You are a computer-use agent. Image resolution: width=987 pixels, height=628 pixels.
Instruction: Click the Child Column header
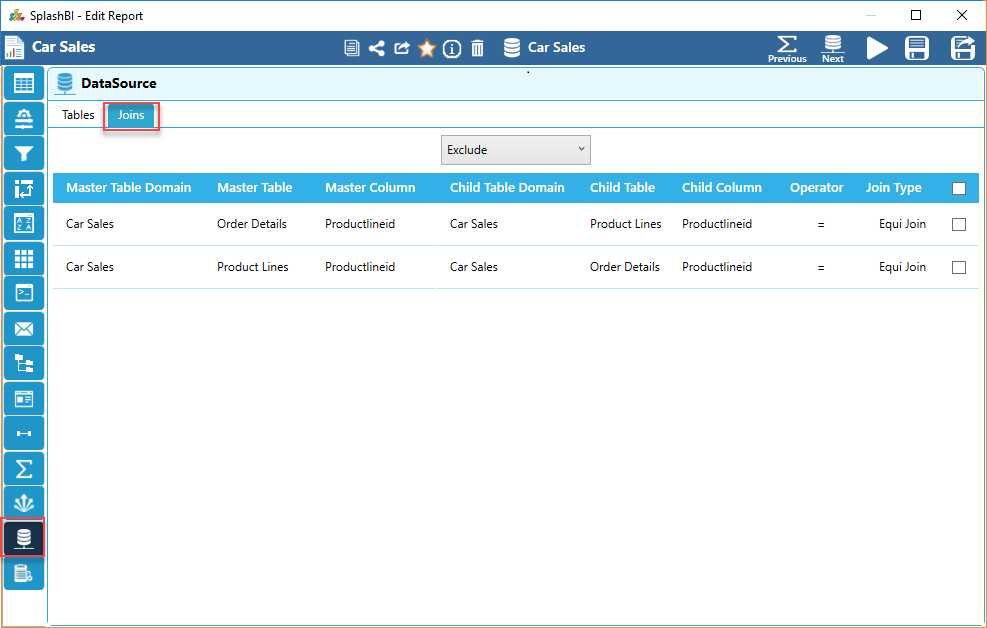pyautogui.click(x=721, y=188)
